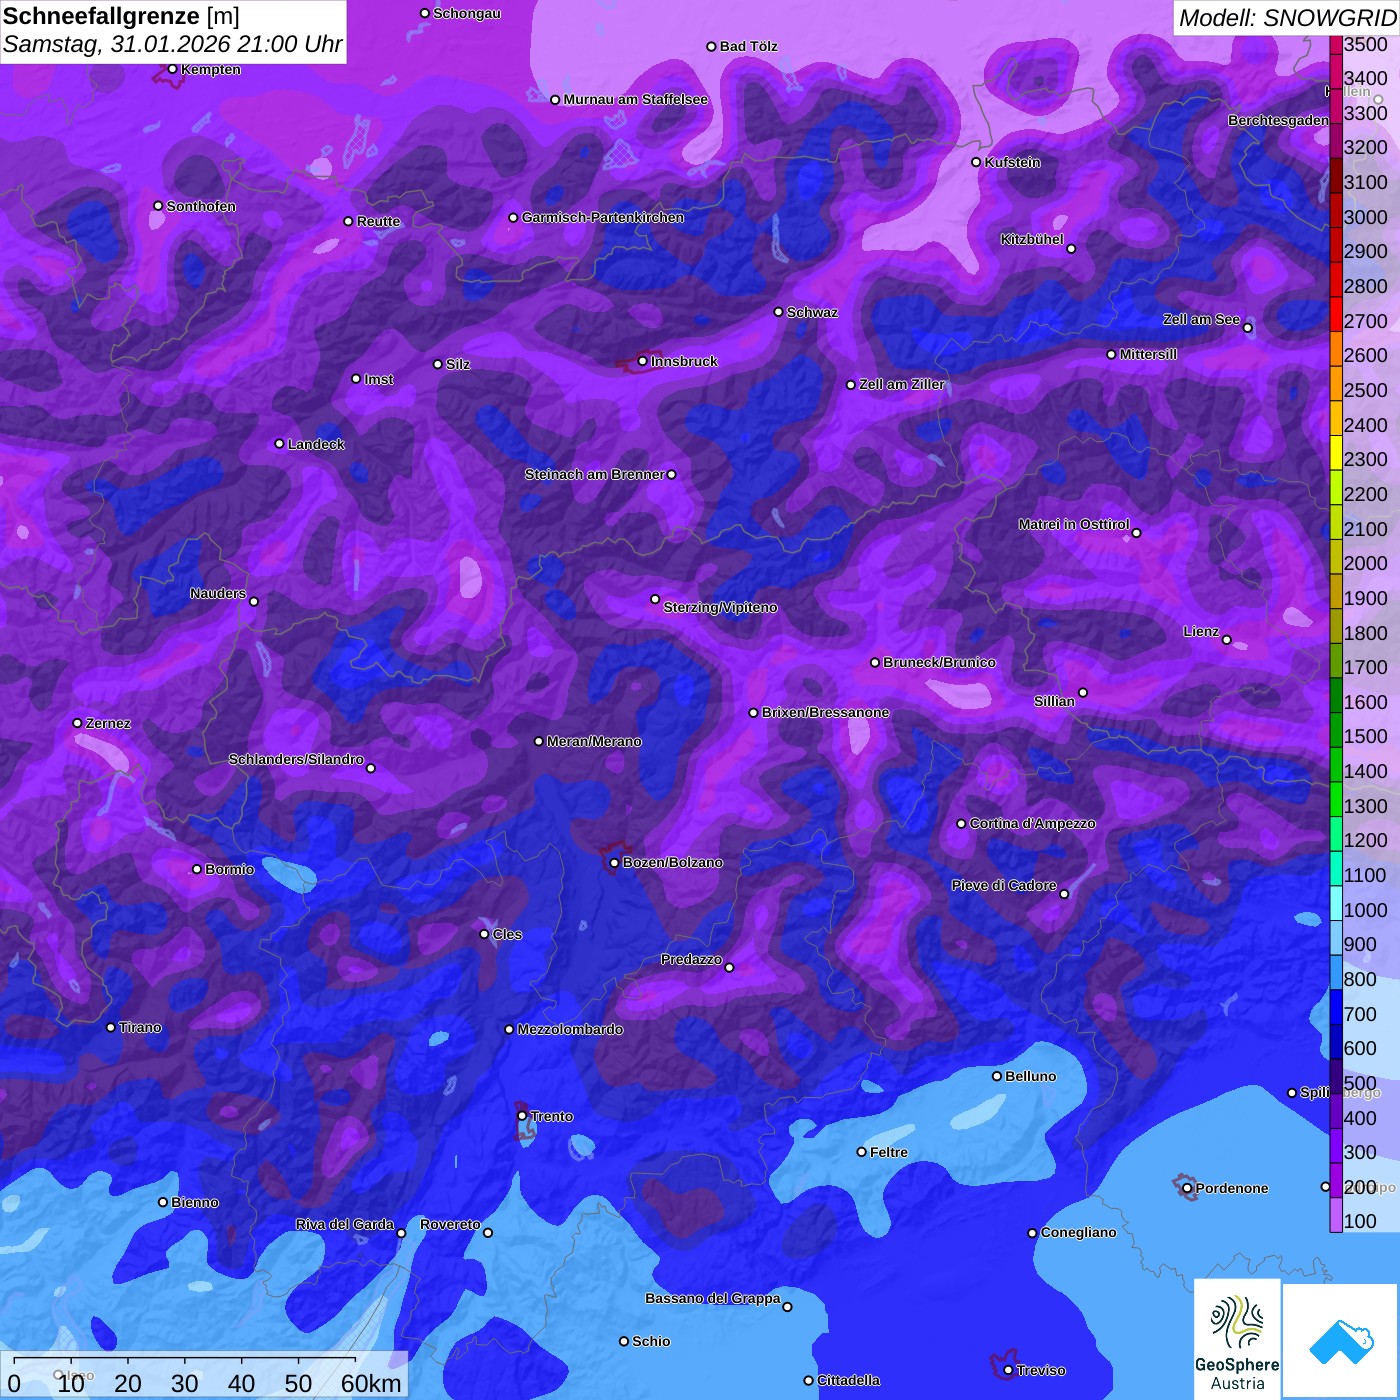The height and width of the screenshot is (1400, 1400).
Task: Click the Conegliano location marker
Action: point(1032,1233)
